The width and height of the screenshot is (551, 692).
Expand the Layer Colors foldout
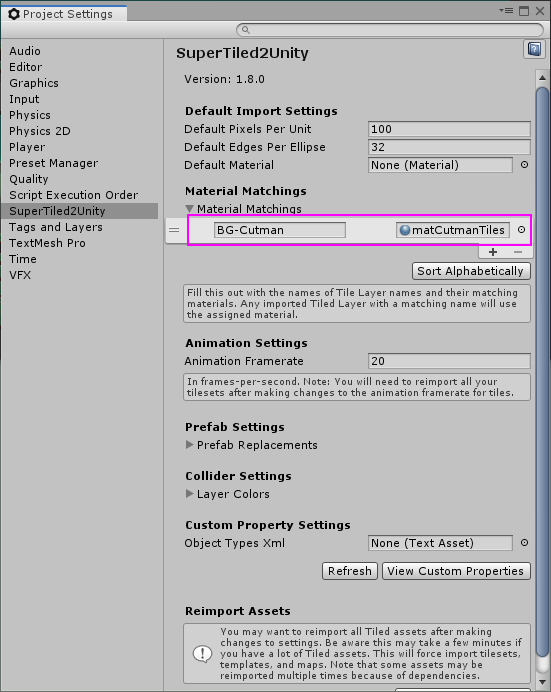tap(190, 493)
